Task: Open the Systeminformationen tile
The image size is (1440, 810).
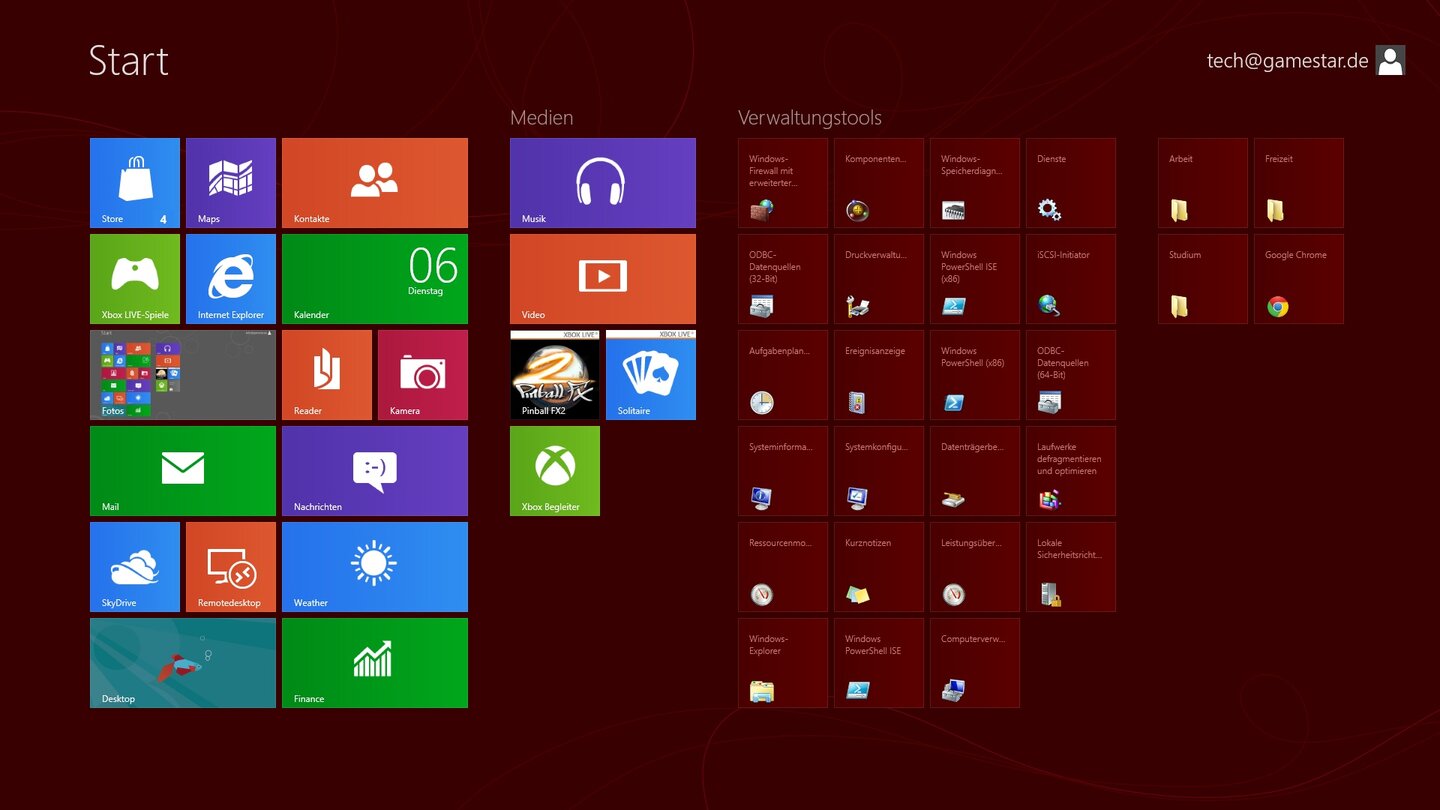Action: coord(783,471)
